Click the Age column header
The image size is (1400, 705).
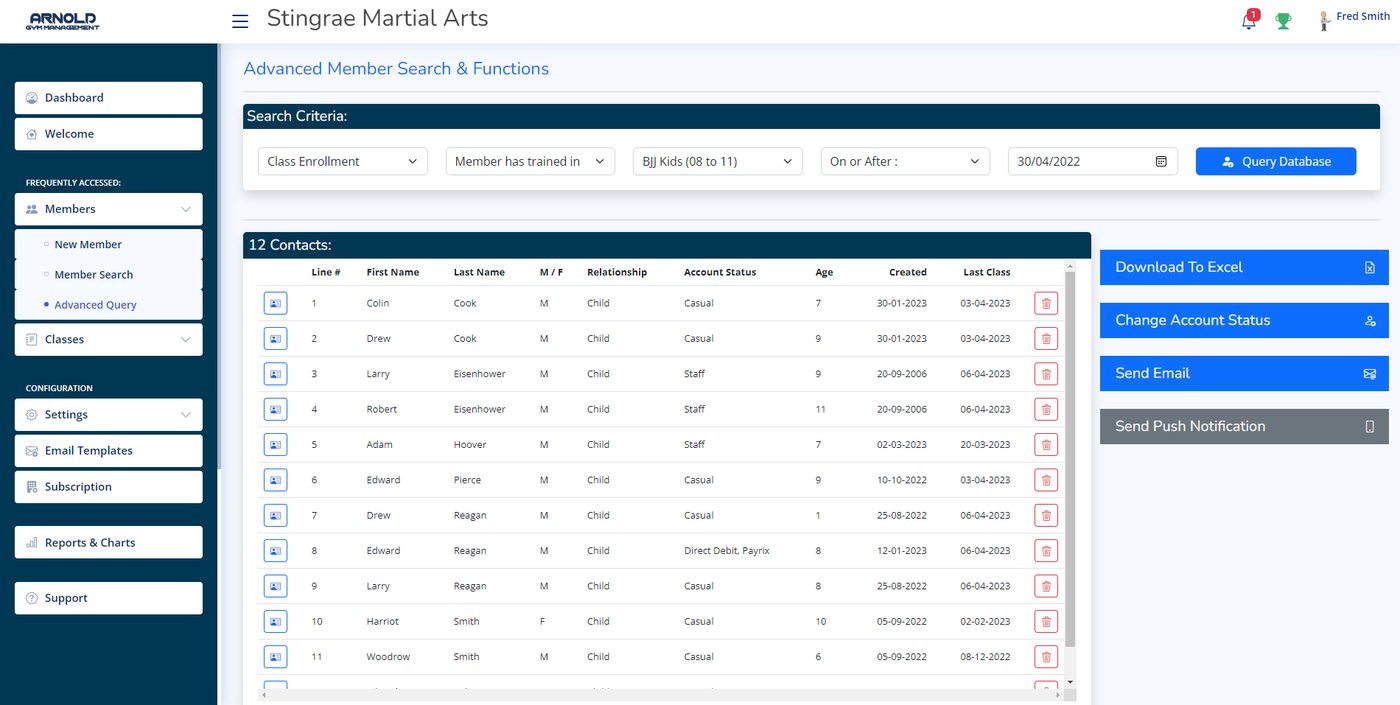[824, 272]
